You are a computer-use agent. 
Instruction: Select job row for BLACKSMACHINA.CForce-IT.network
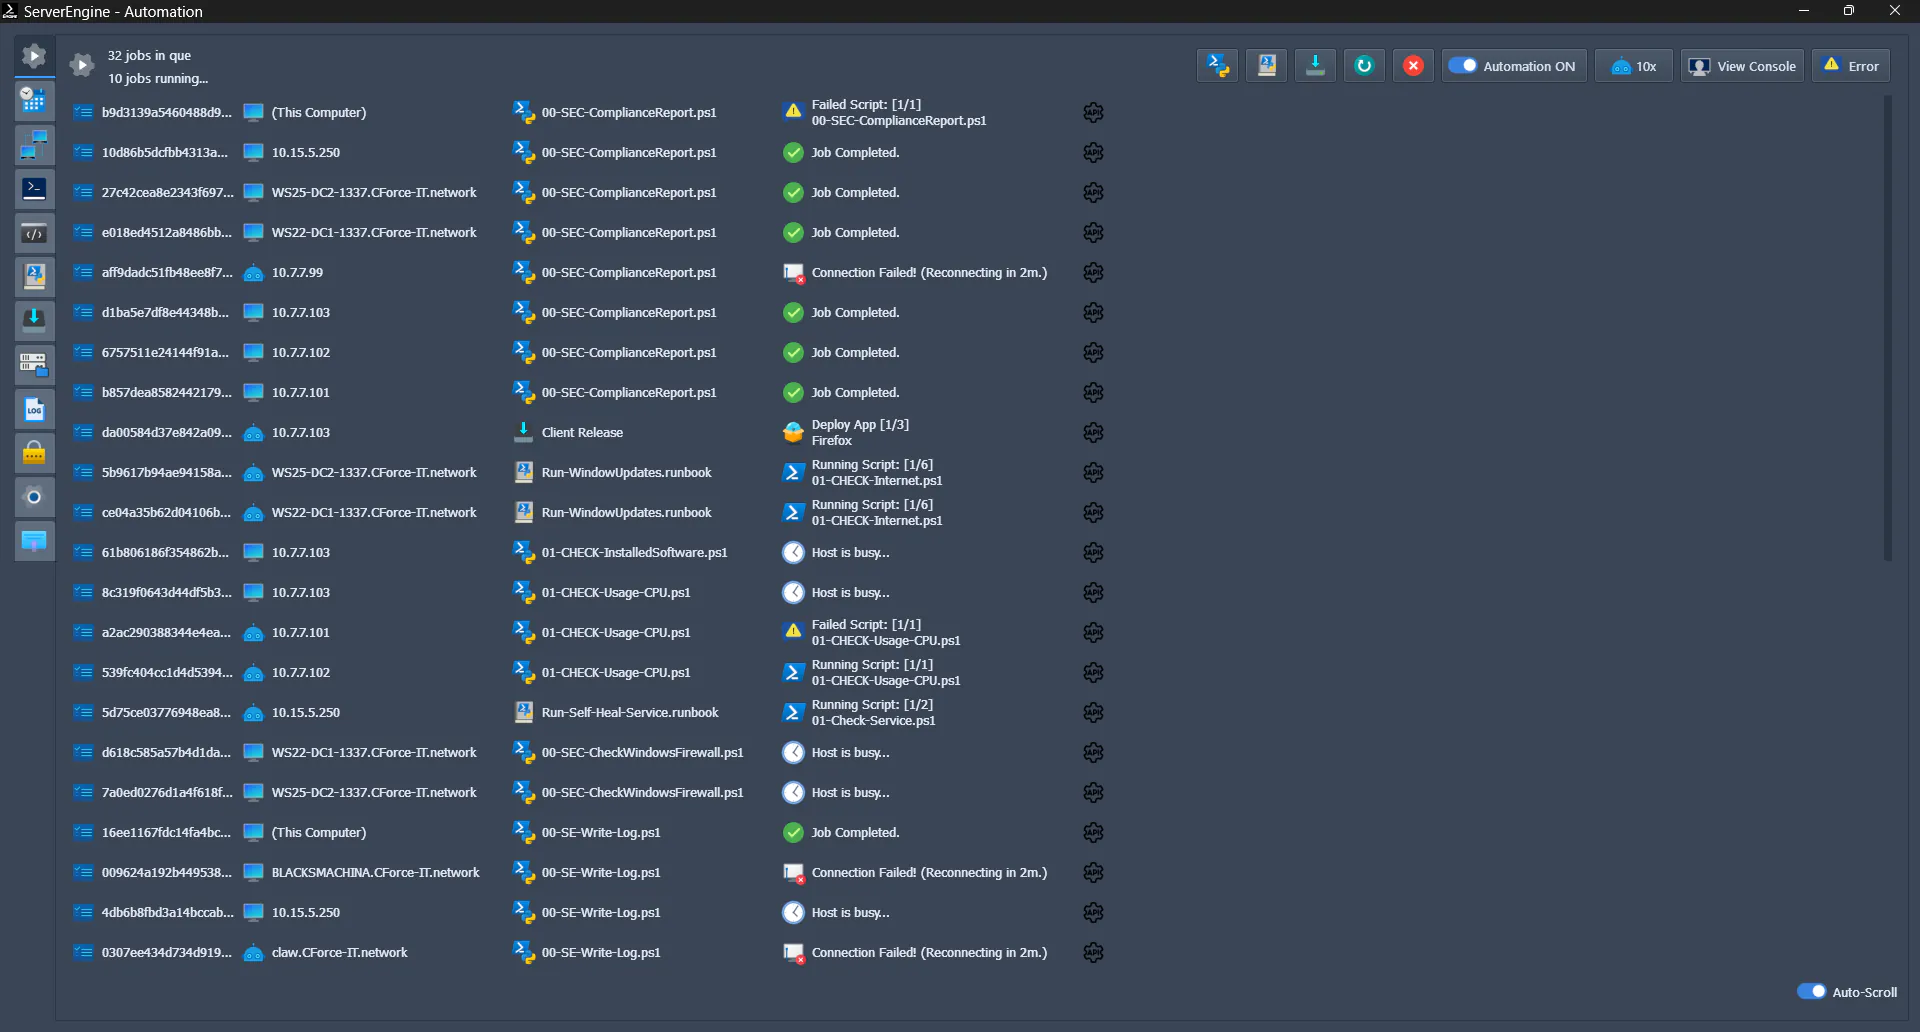click(x=375, y=872)
